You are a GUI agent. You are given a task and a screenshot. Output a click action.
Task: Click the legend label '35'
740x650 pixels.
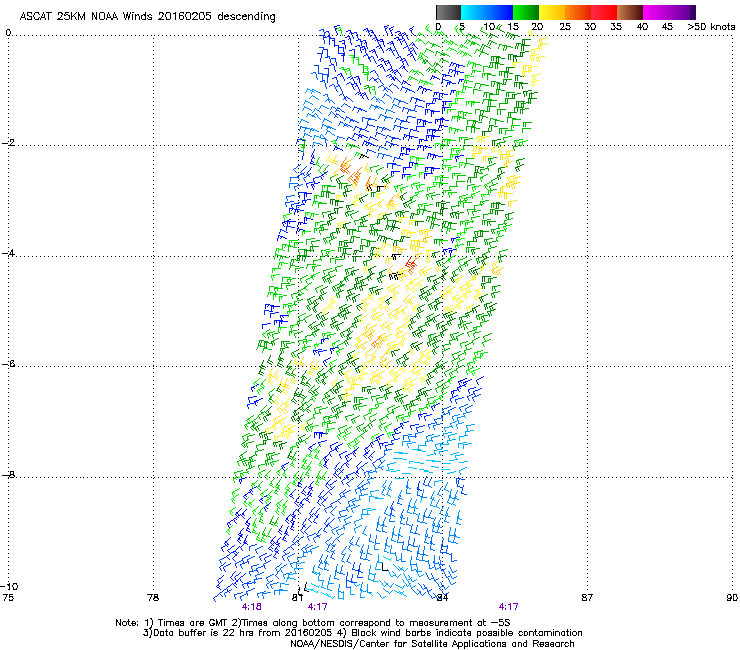(x=616, y=27)
